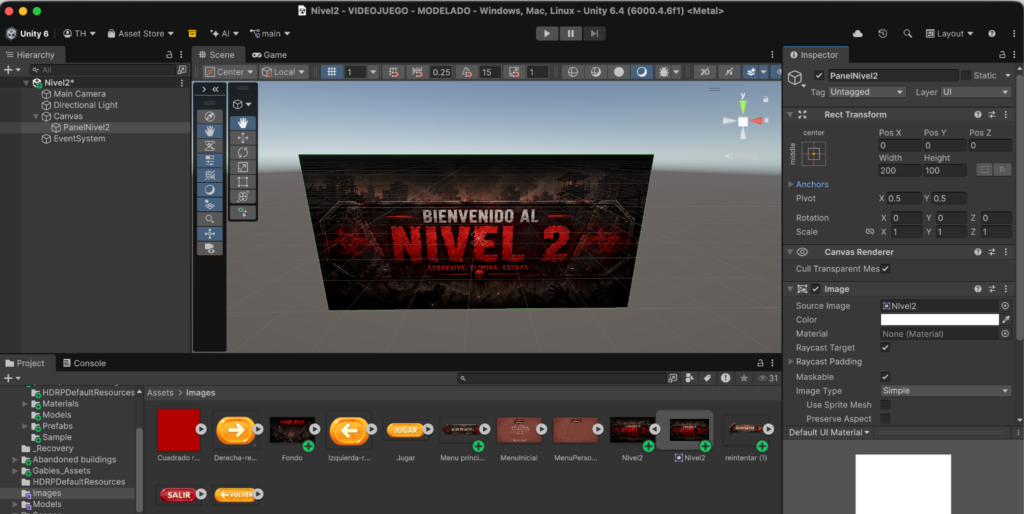Click the Project panel search field
The height and width of the screenshot is (514, 1024).
[562, 378]
